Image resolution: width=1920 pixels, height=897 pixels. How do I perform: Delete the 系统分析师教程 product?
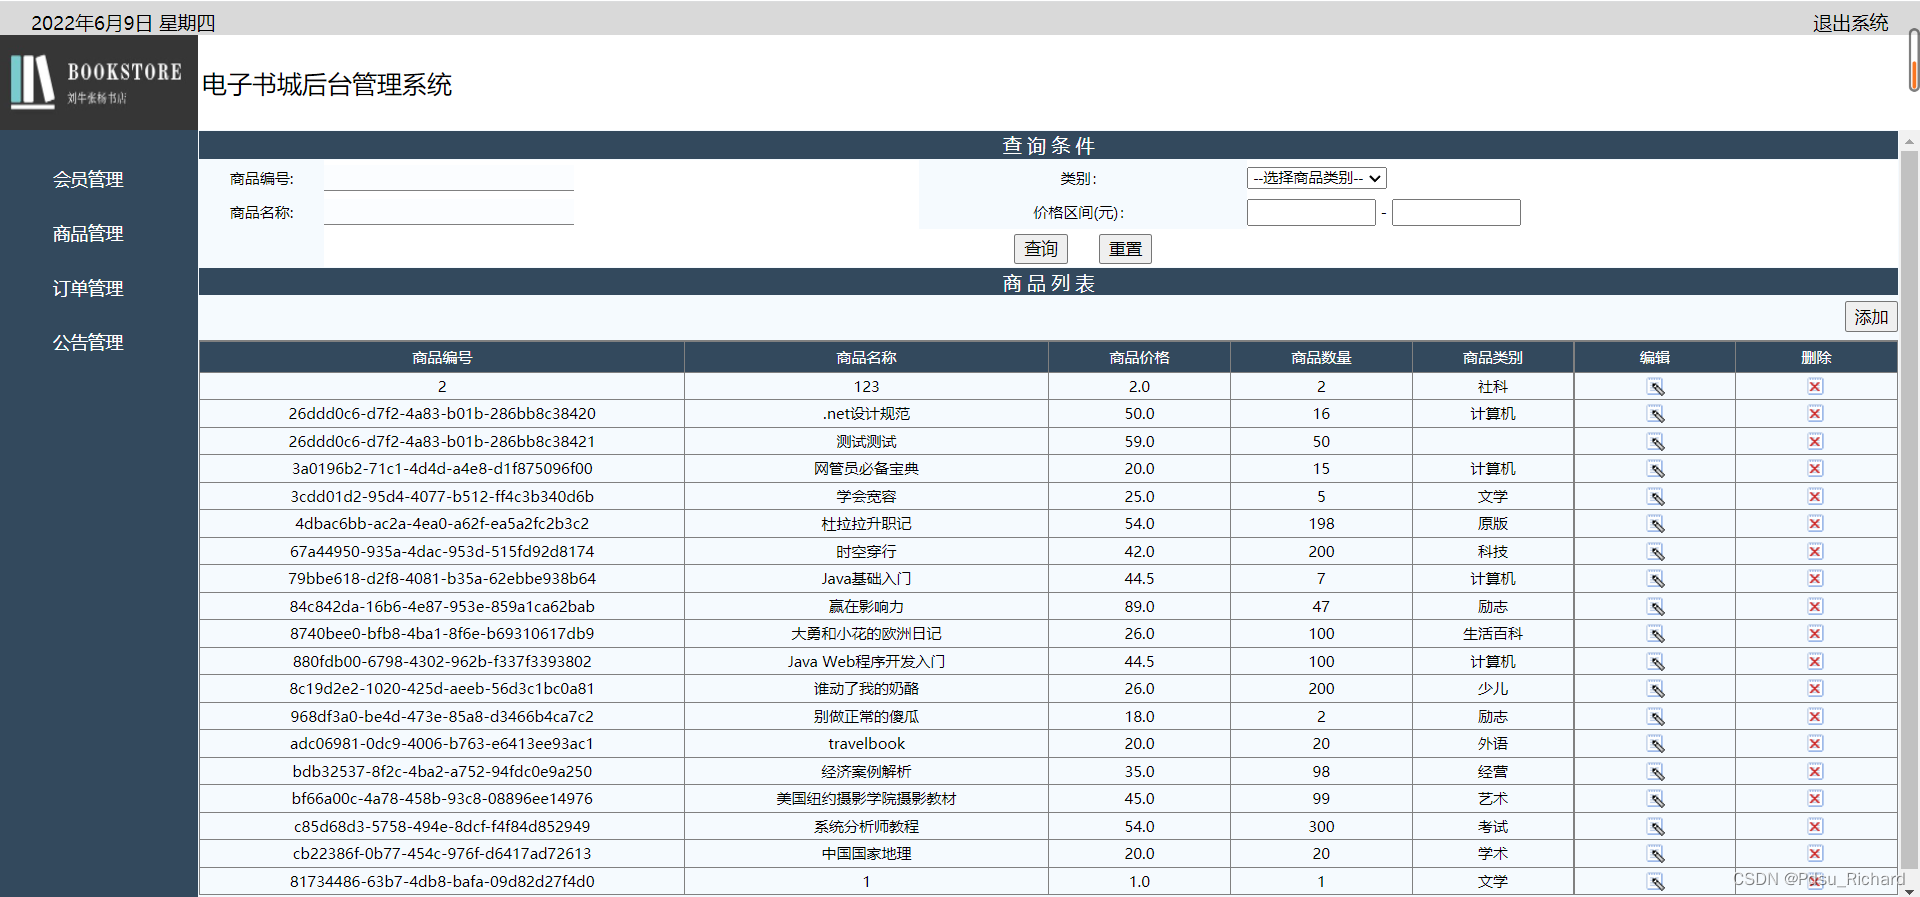(1815, 827)
